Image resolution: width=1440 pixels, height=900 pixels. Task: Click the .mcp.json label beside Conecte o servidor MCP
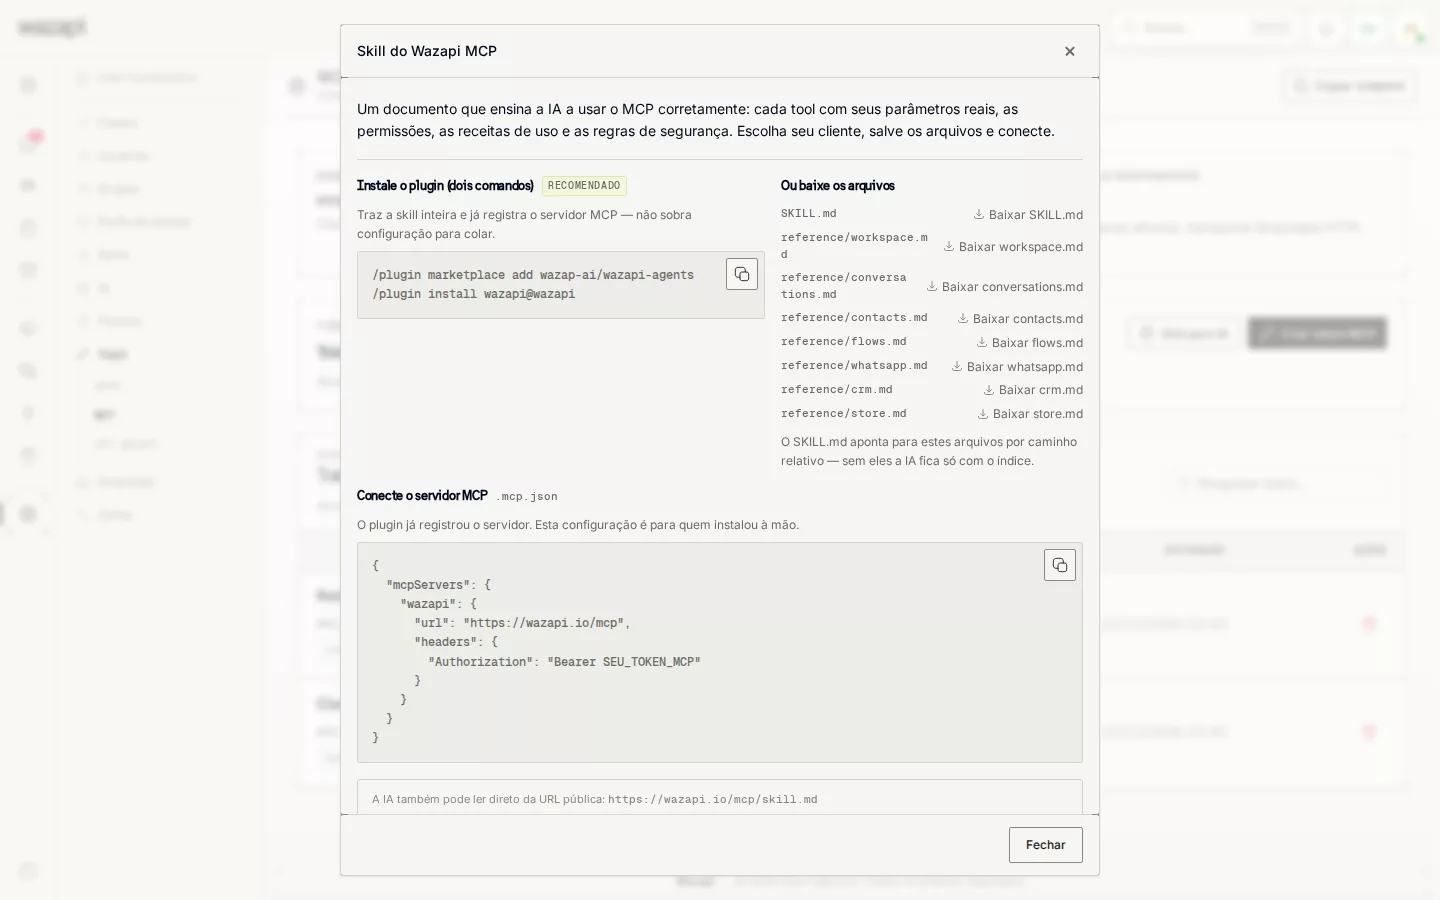pyautogui.click(x=527, y=497)
